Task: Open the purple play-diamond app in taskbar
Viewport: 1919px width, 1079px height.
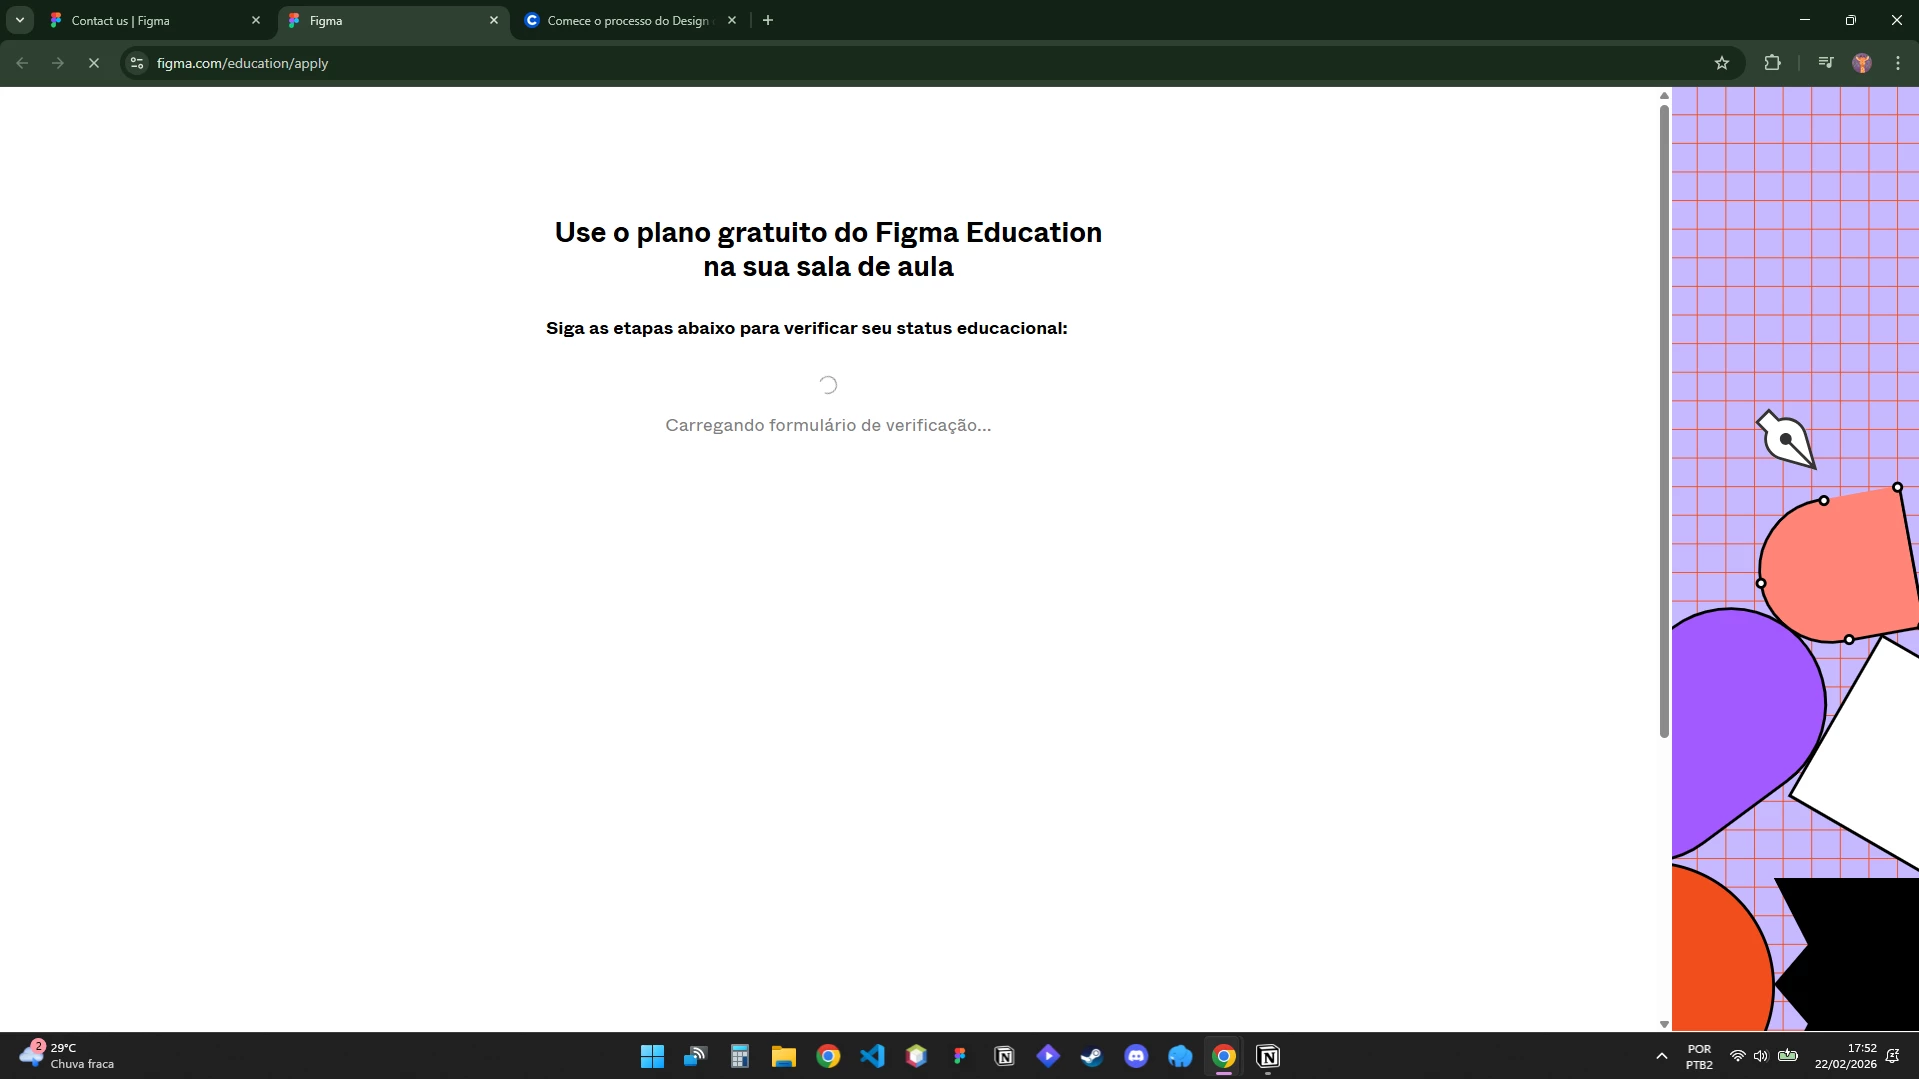Action: coord(1048,1056)
